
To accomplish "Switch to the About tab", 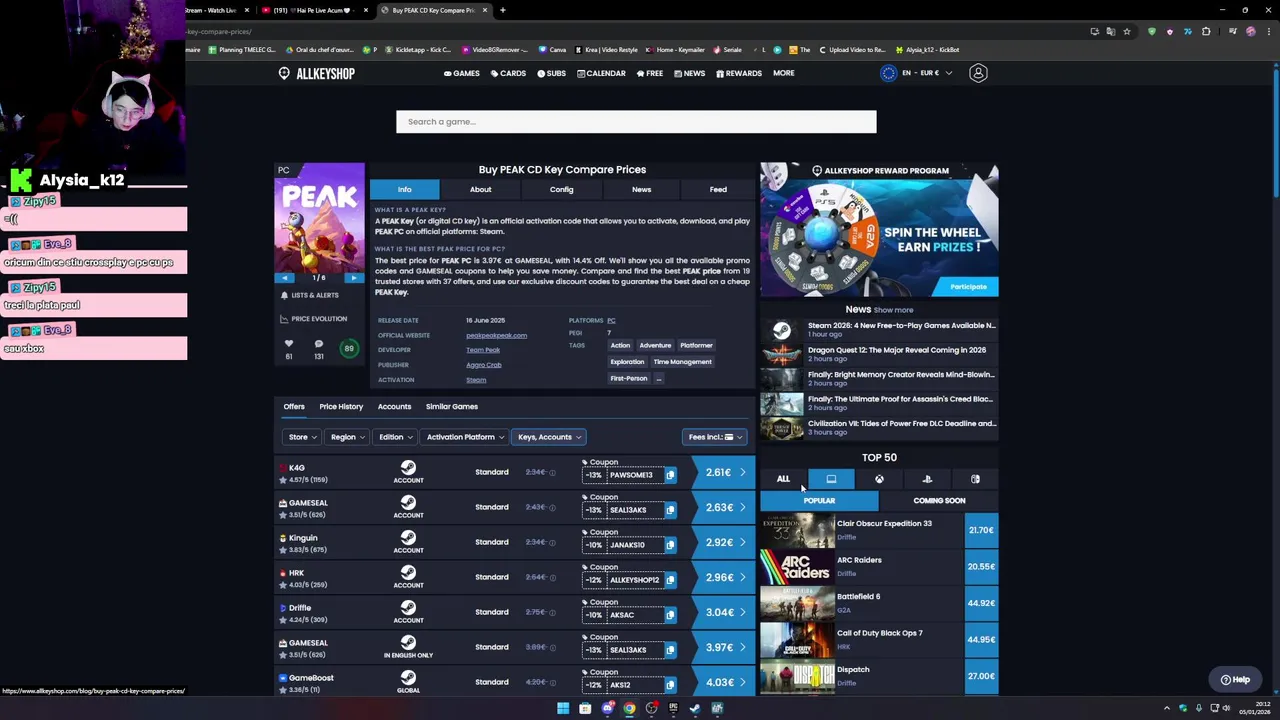I will point(481,189).
